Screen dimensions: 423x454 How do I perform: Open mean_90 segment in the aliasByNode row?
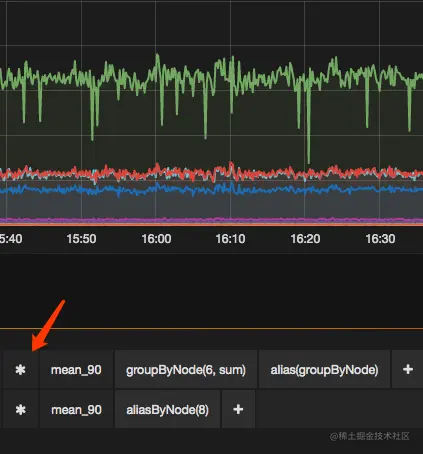[76, 409]
